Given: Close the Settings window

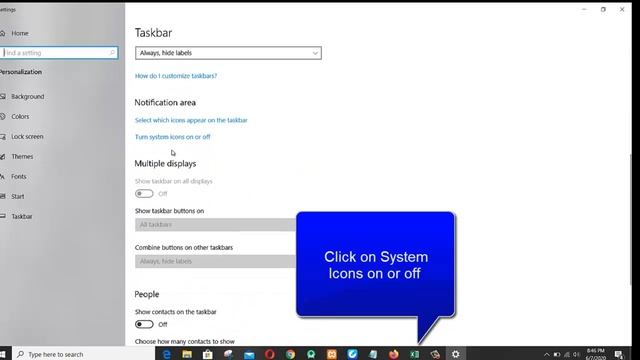Looking at the screenshot, I should pos(622,9).
